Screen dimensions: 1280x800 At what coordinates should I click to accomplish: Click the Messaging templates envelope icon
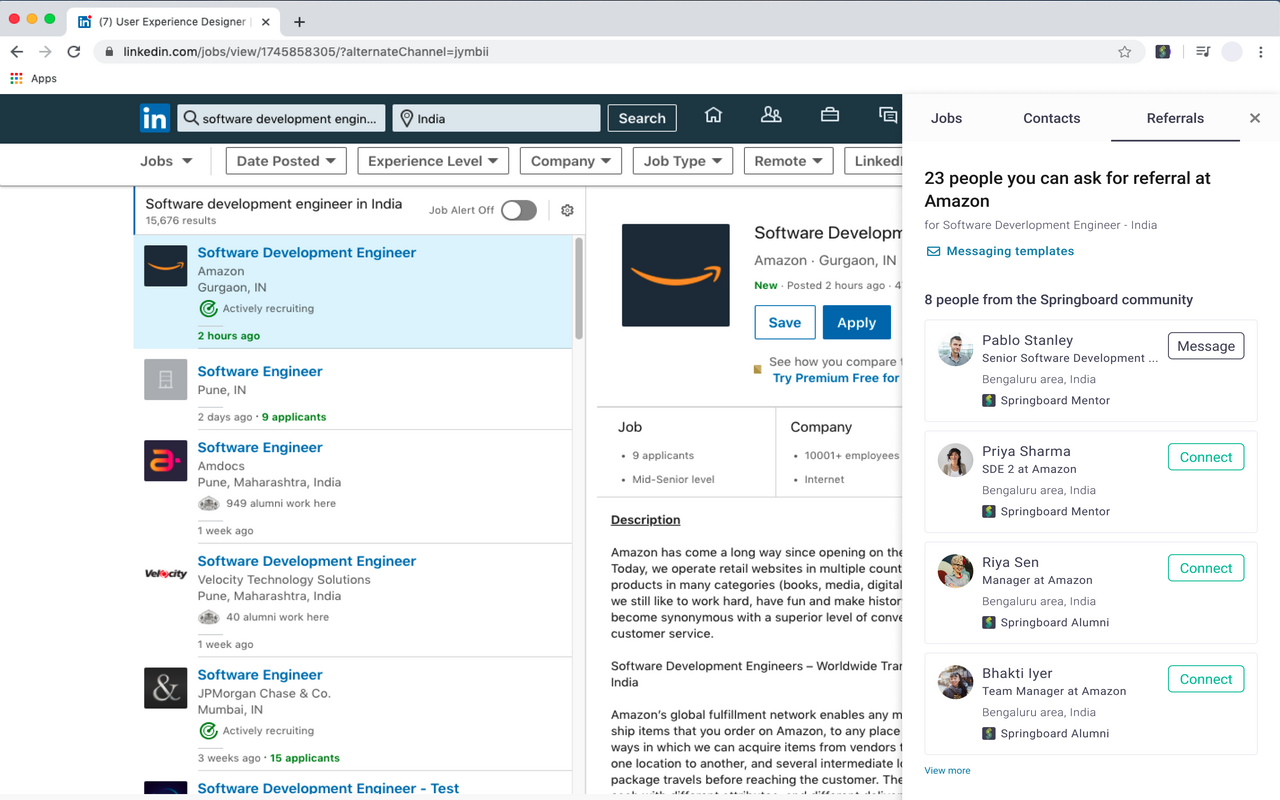tap(933, 252)
